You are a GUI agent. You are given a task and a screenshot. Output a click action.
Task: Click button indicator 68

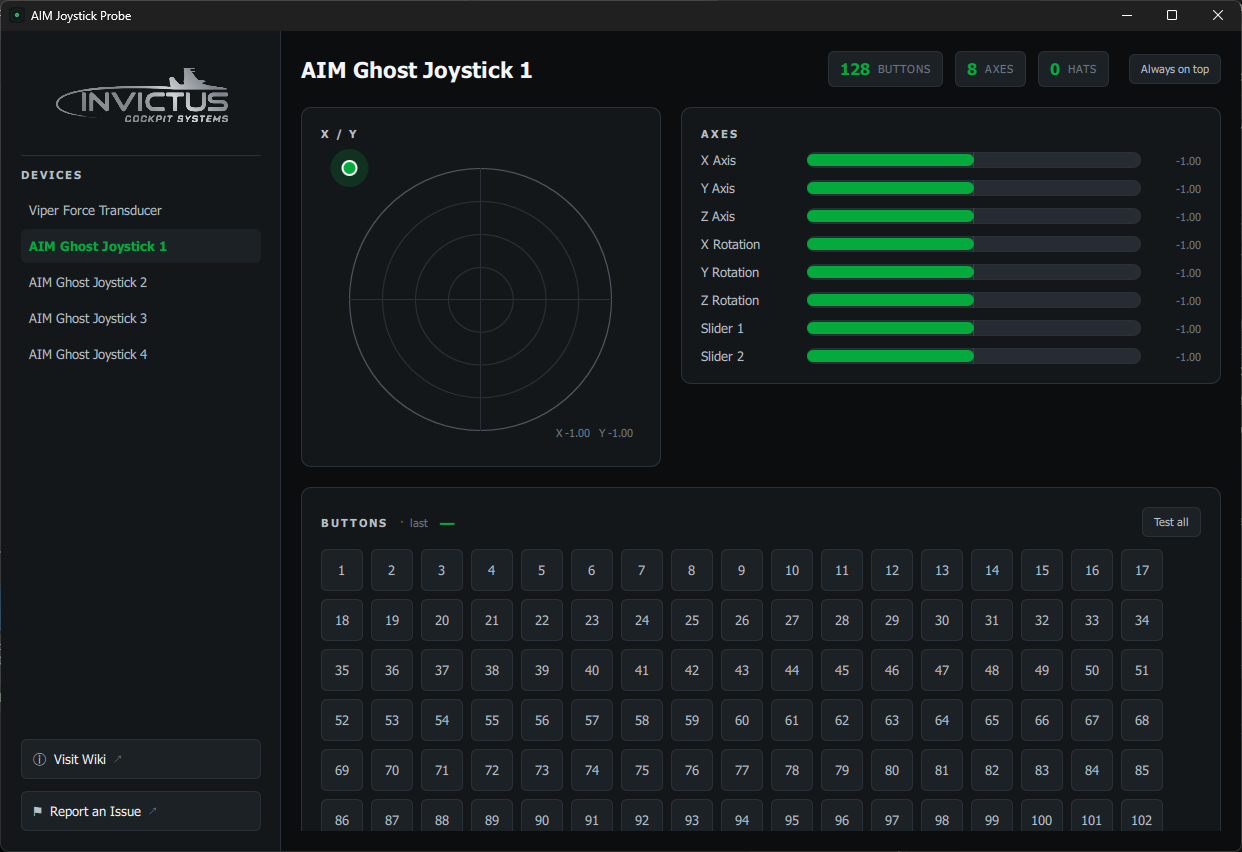point(1142,720)
